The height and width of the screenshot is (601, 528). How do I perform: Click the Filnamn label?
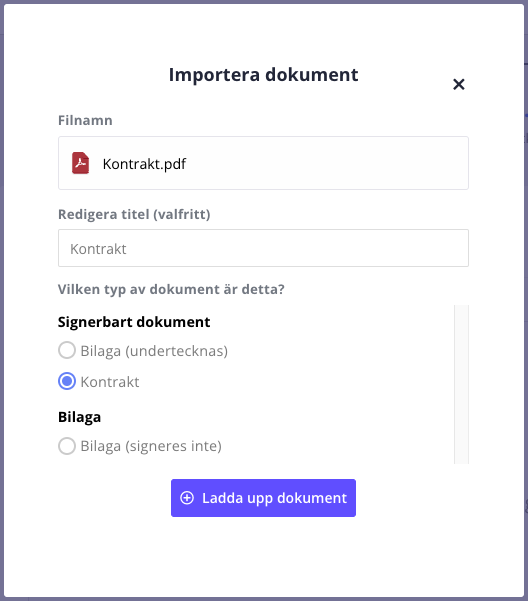pyautogui.click(x=85, y=120)
